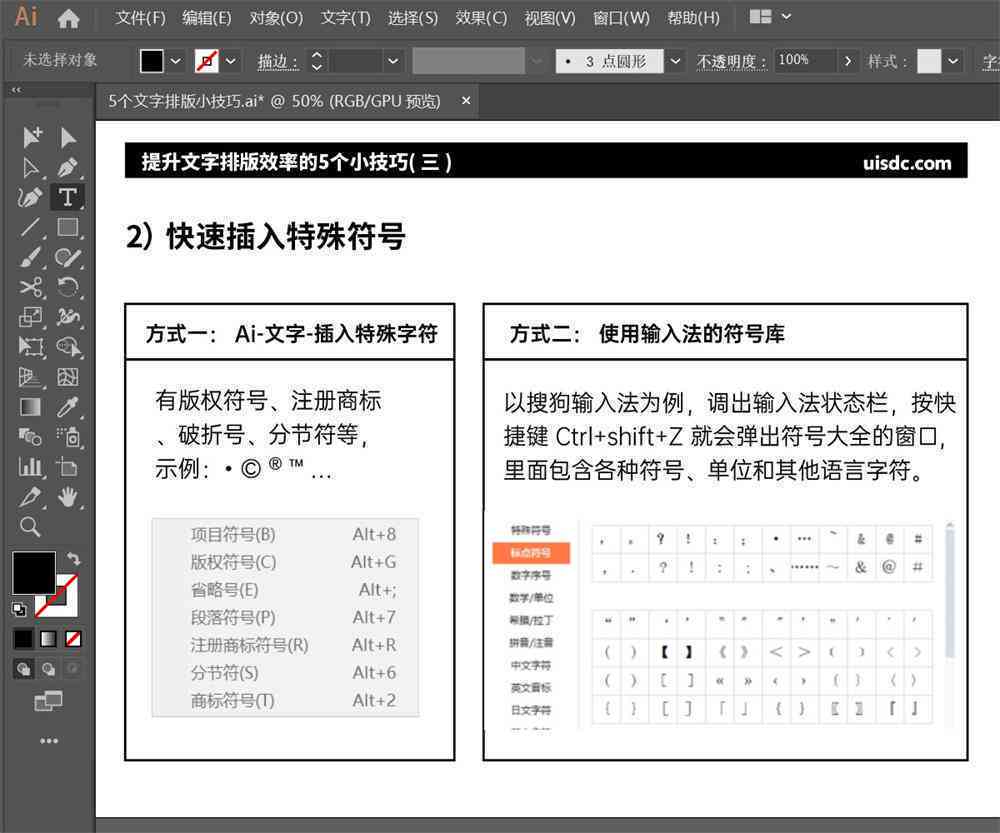Select the Scale tool
This screenshot has width=1000, height=833.
[30, 317]
